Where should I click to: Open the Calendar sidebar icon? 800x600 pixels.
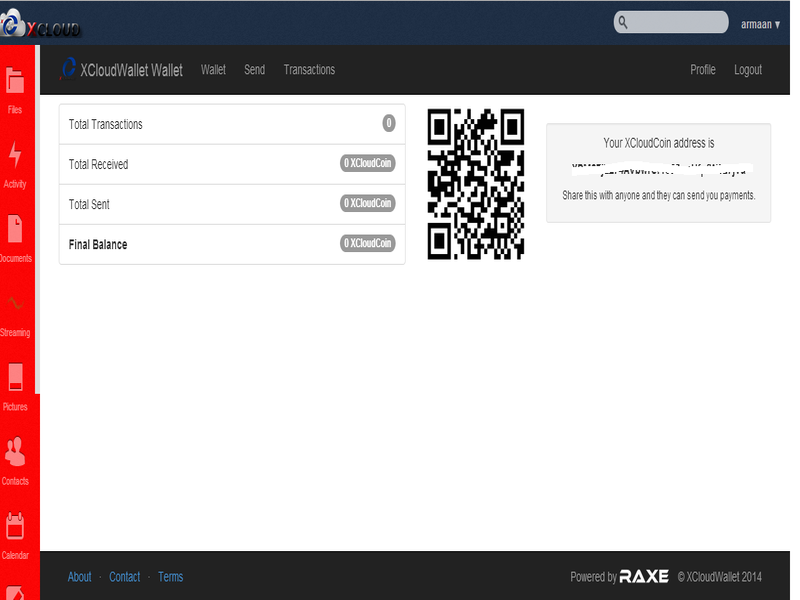pos(15,531)
